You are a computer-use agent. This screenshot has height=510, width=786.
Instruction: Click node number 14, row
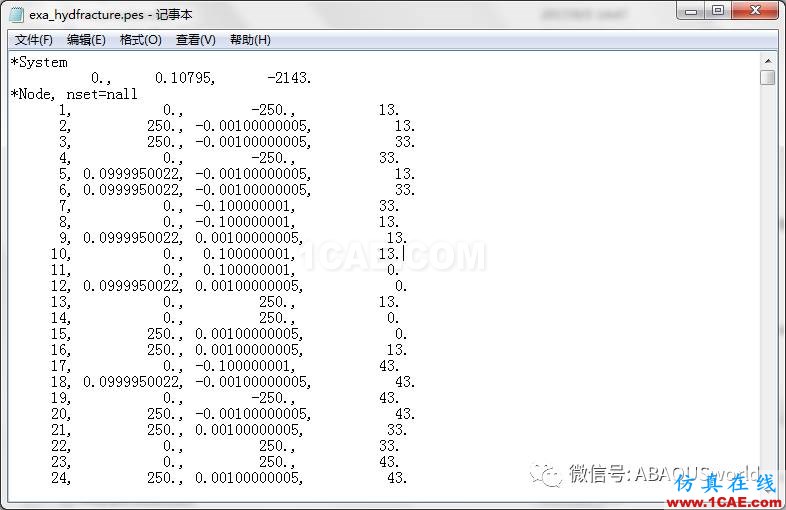click(225, 318)
